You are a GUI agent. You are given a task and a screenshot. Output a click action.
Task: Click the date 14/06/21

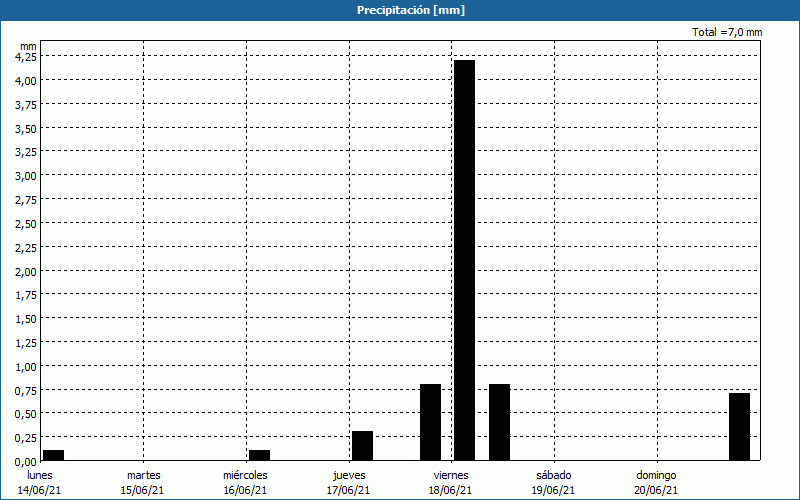pos(39,490)
